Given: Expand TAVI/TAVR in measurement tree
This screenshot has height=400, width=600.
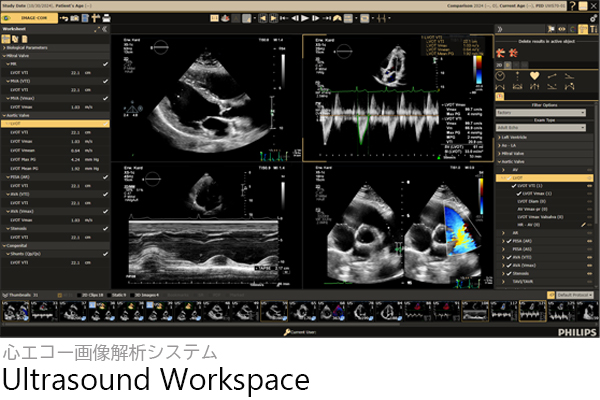Looking at the screenshot, I should (504, 282).
